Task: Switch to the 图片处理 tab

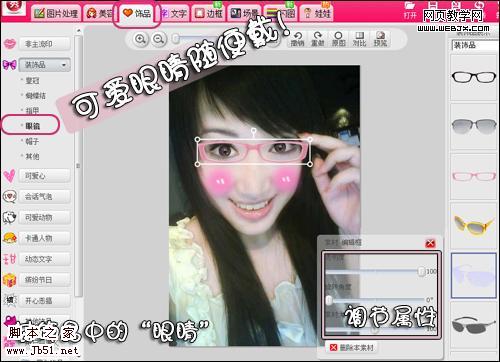Action: 56,13
